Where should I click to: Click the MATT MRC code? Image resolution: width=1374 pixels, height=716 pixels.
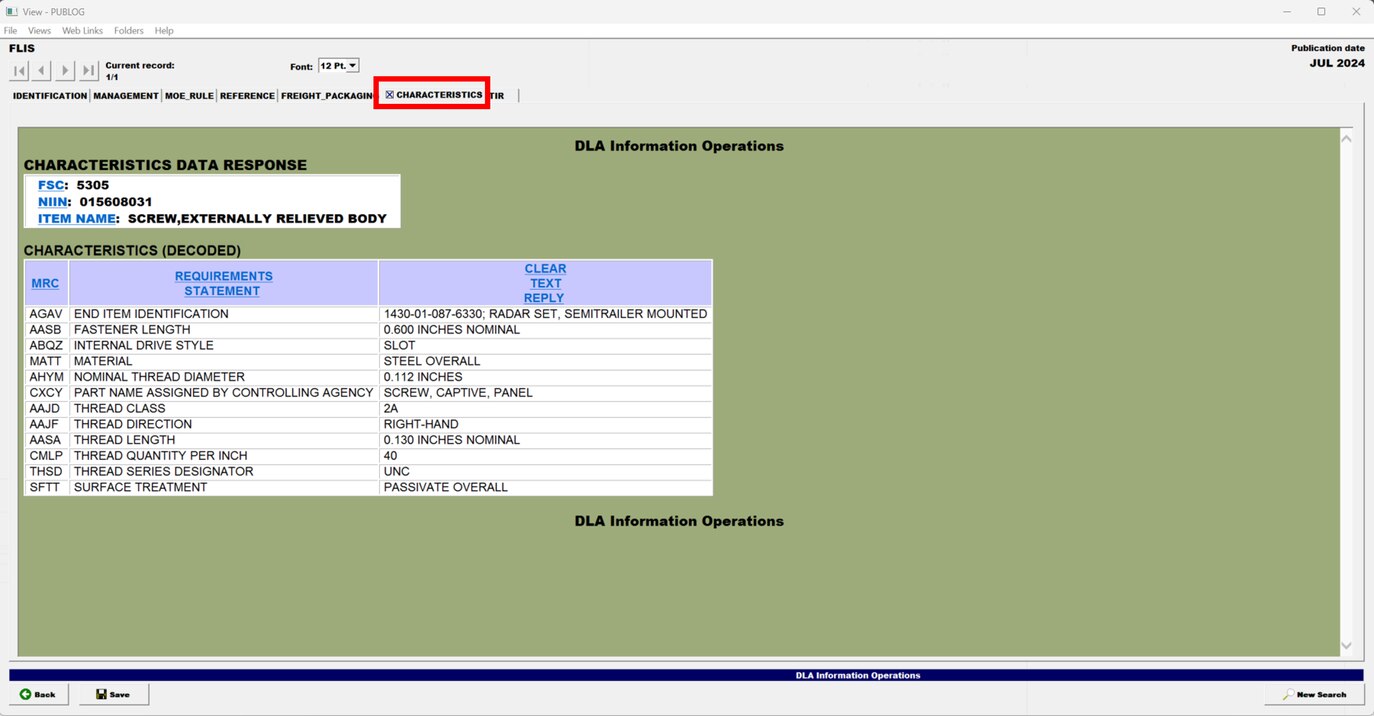coord(46,361)
